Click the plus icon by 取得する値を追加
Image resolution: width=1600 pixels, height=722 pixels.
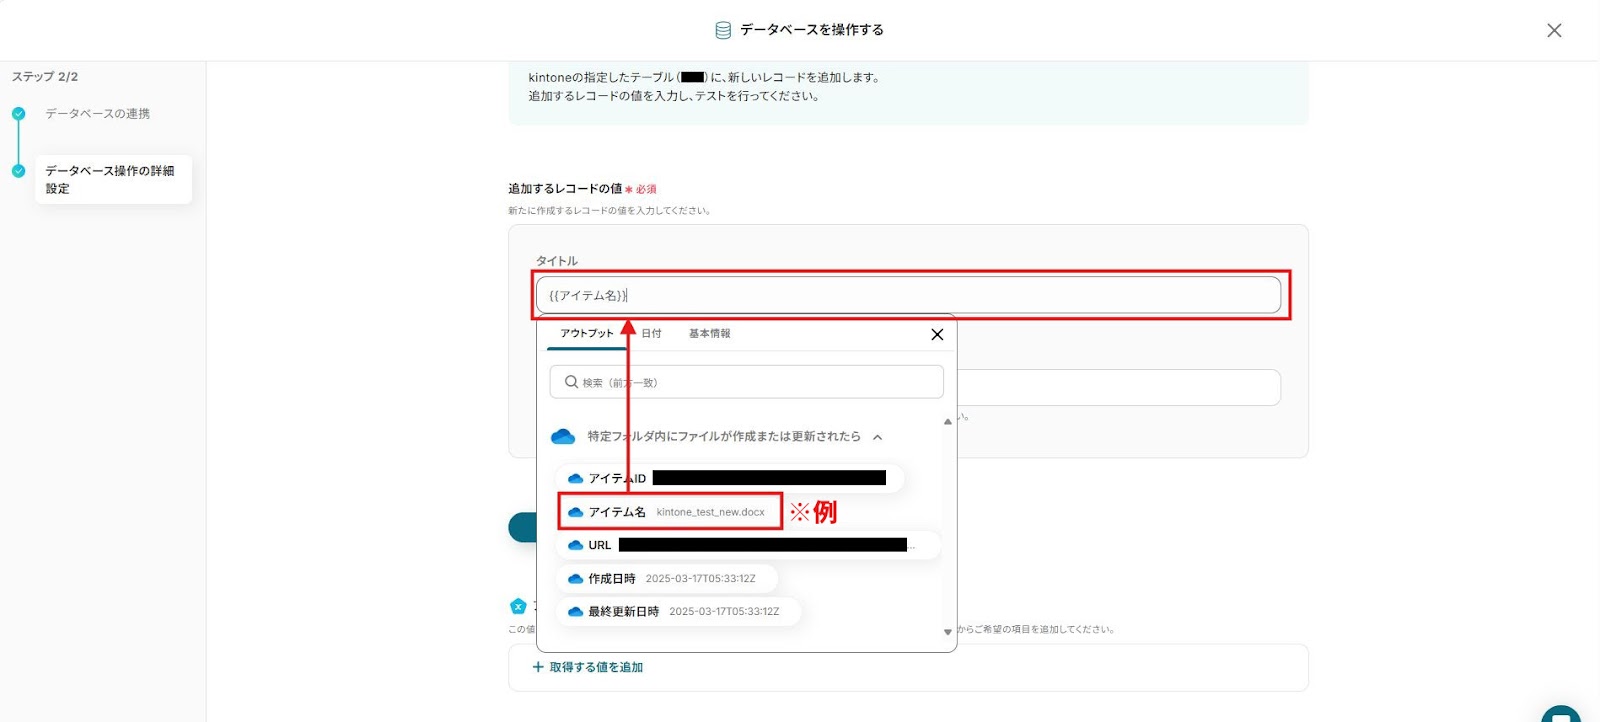coord(538,667)
